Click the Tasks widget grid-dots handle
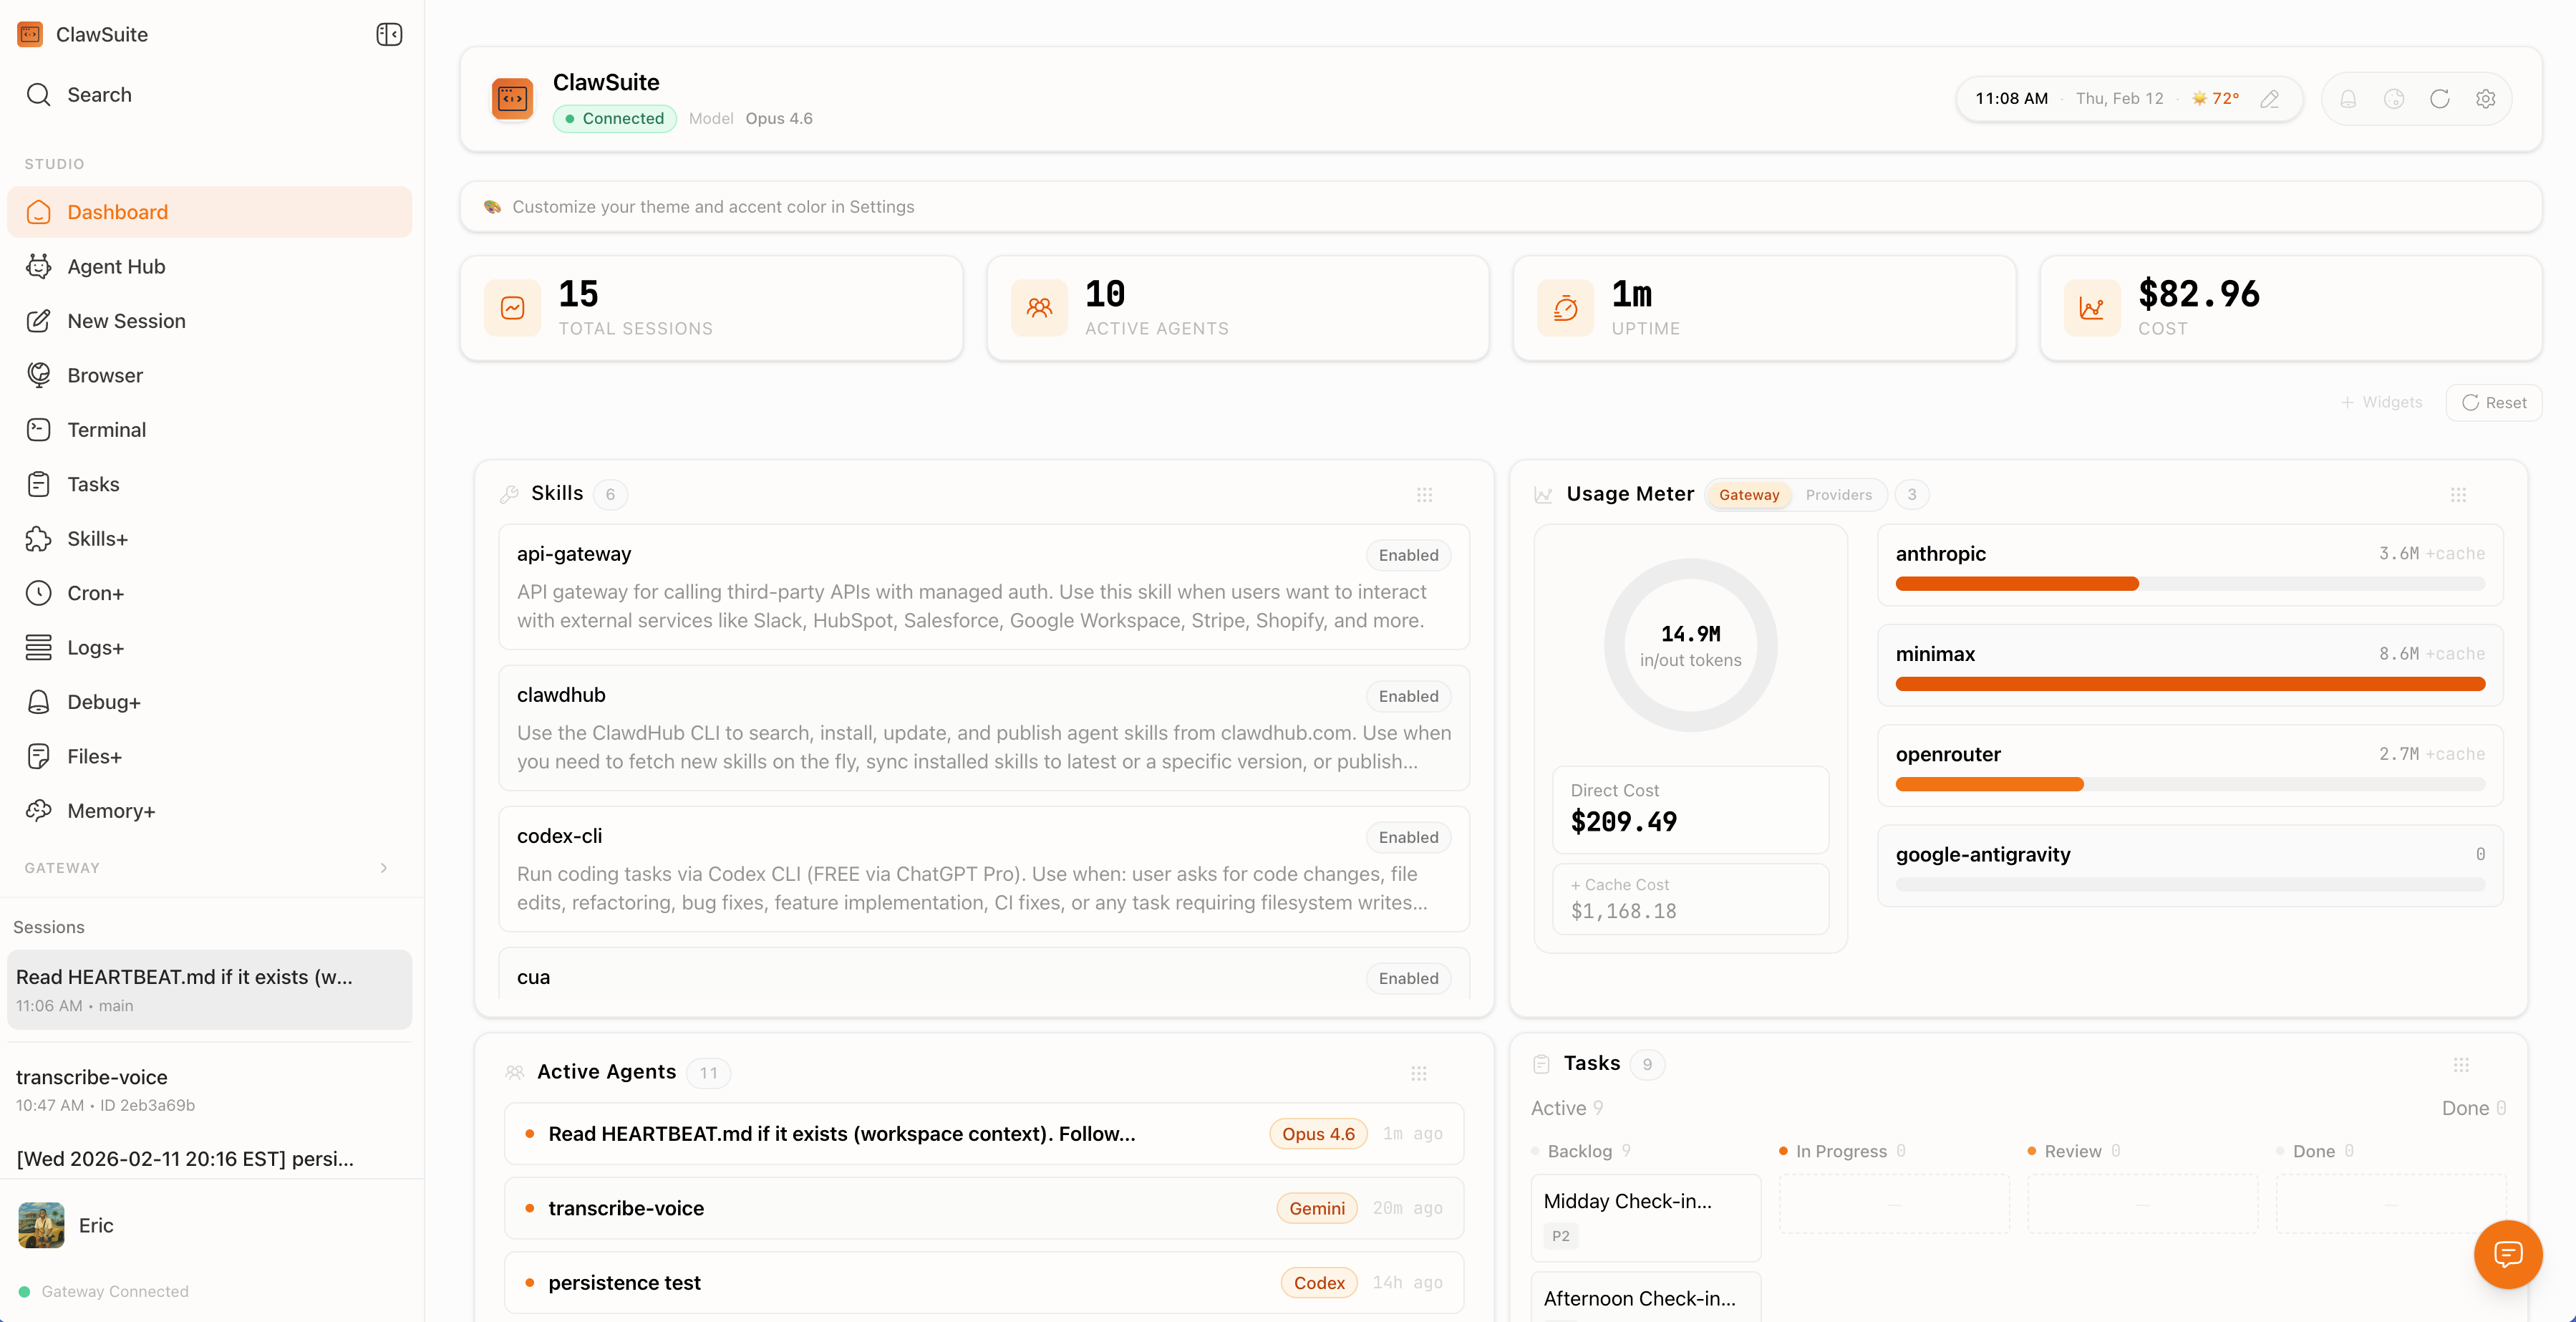This screenshot has width=2576, height=1322. coord(2462,1064)
